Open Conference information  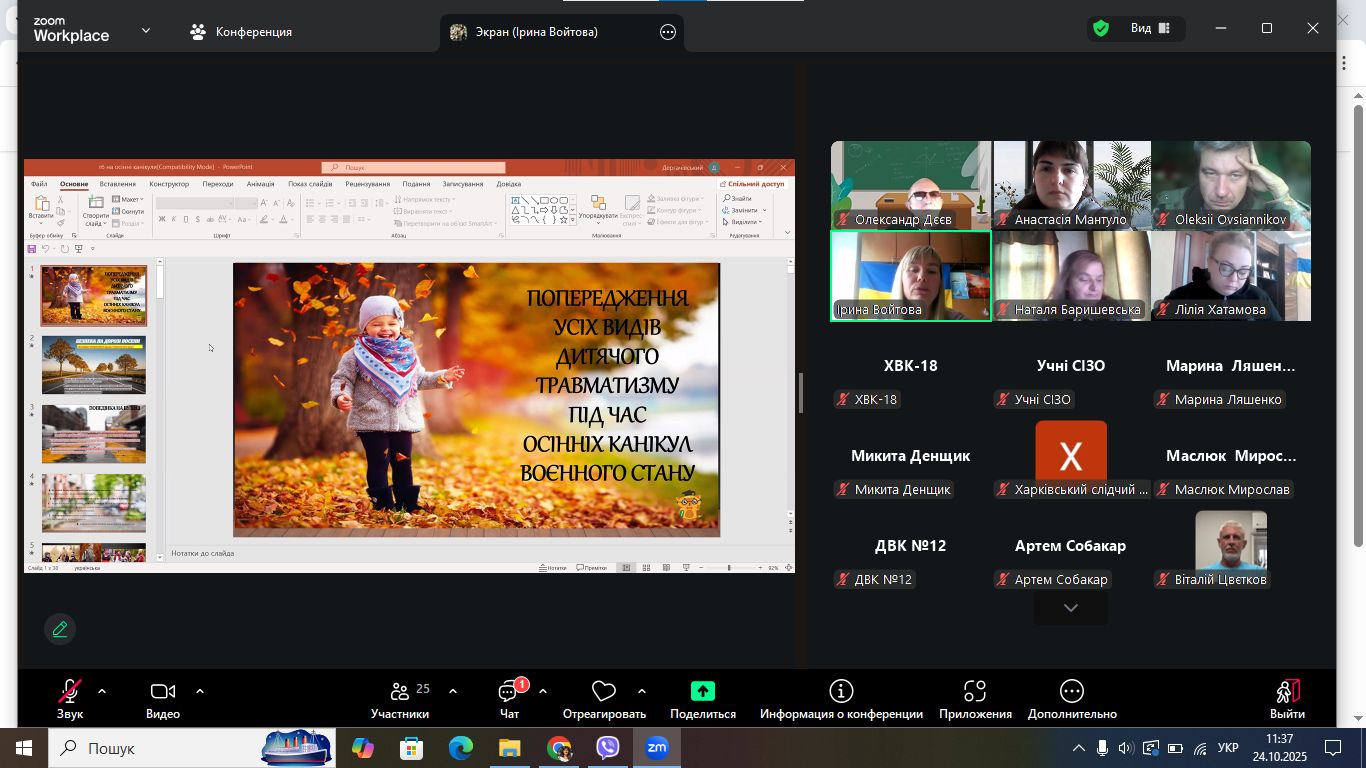[841, 700]
